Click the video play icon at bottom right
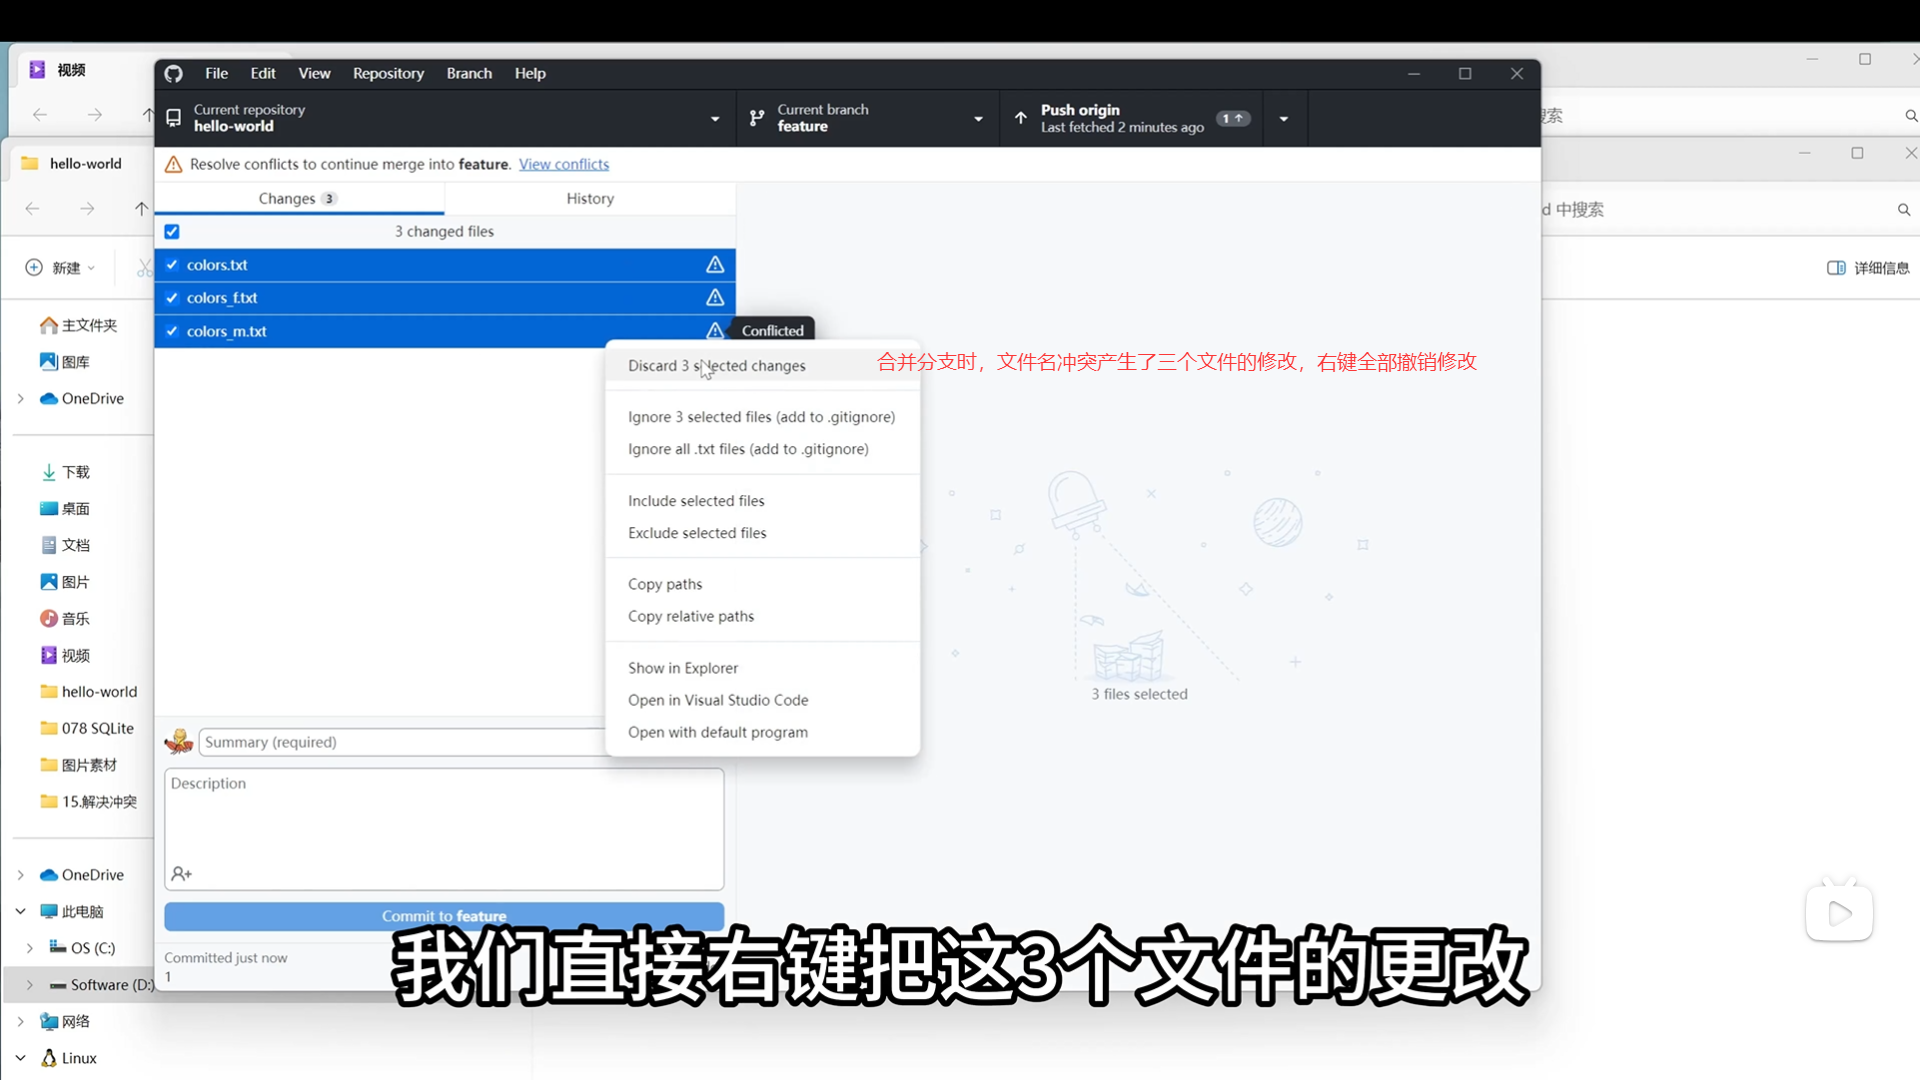This screenshot has height=1080, width=1920. pyautogui.click(x=1839, y=913)
